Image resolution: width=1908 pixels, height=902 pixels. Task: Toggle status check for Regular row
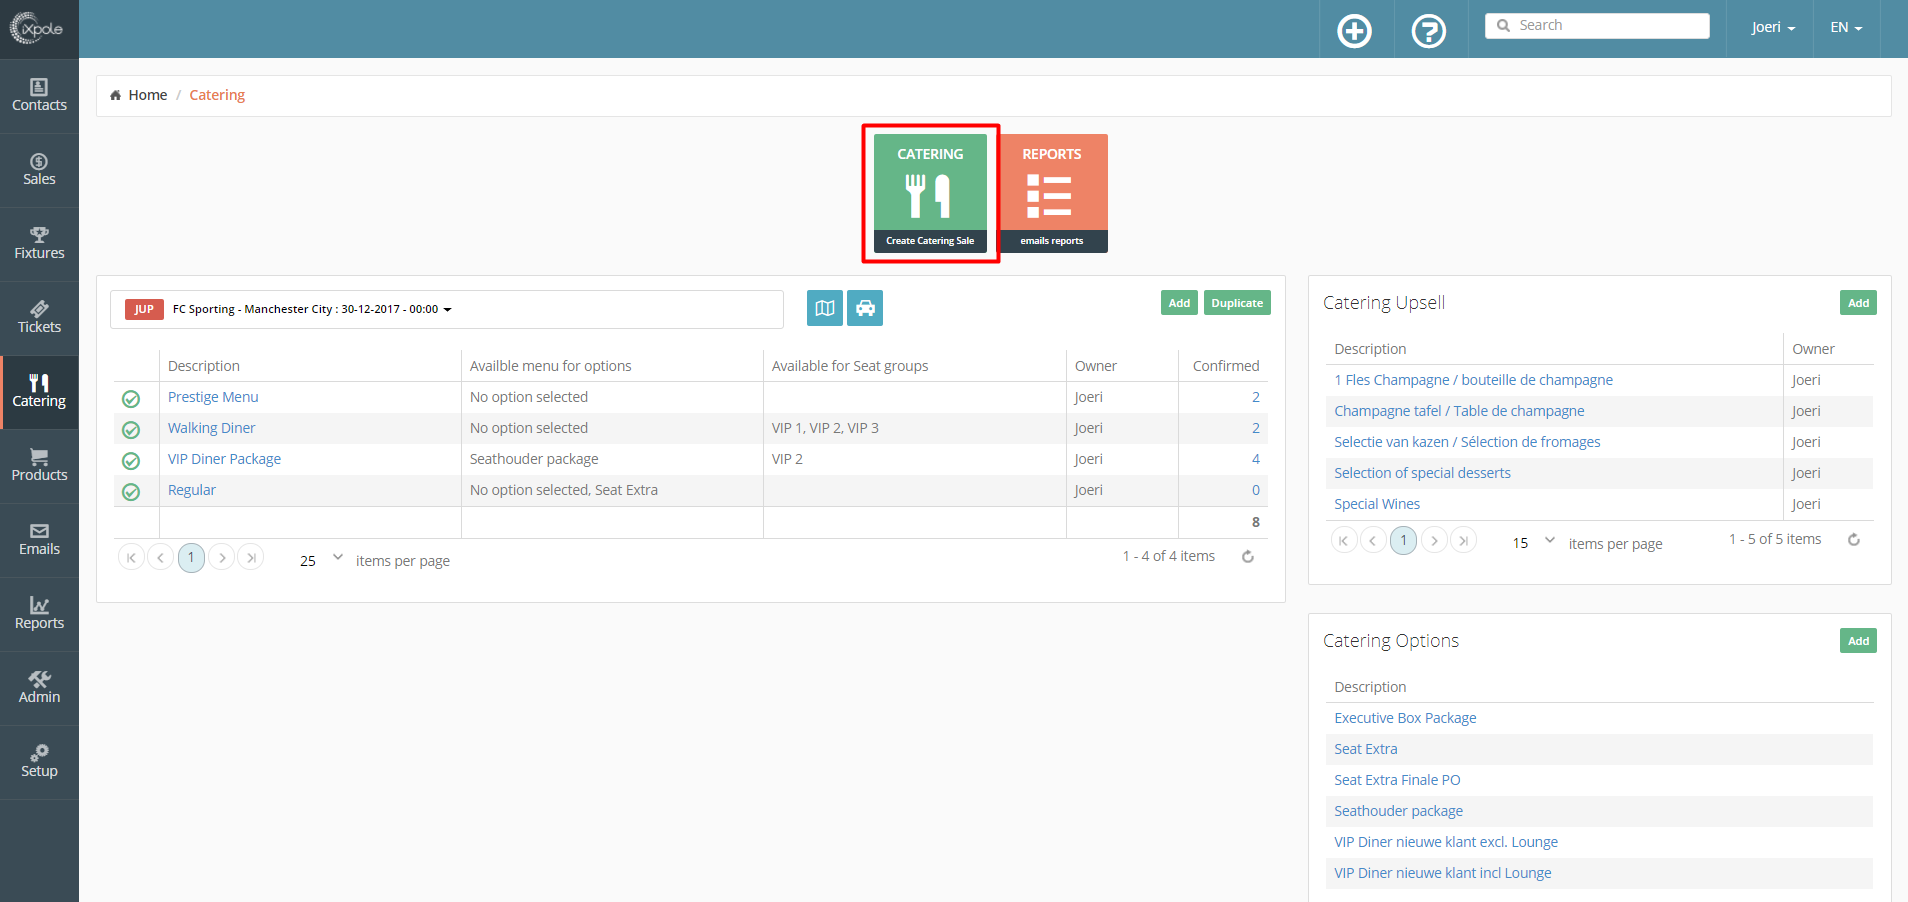click(131, 492)
